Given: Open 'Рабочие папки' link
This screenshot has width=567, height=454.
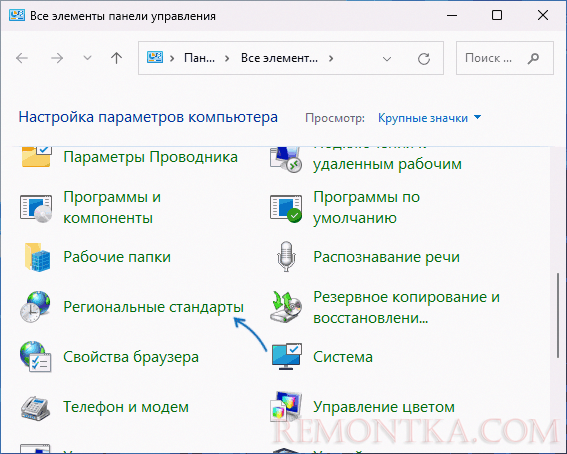Looking at the screenshot, I should pyautogui.click(x=117, y=257).
